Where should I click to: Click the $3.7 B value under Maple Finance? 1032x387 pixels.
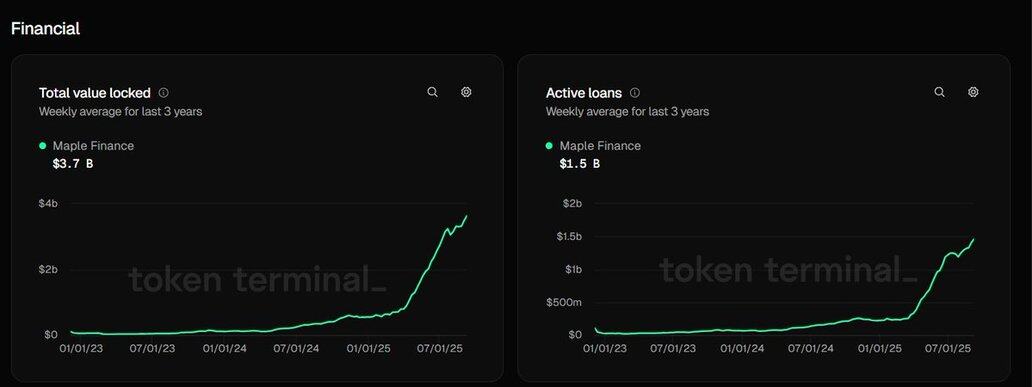coord(72,163)
